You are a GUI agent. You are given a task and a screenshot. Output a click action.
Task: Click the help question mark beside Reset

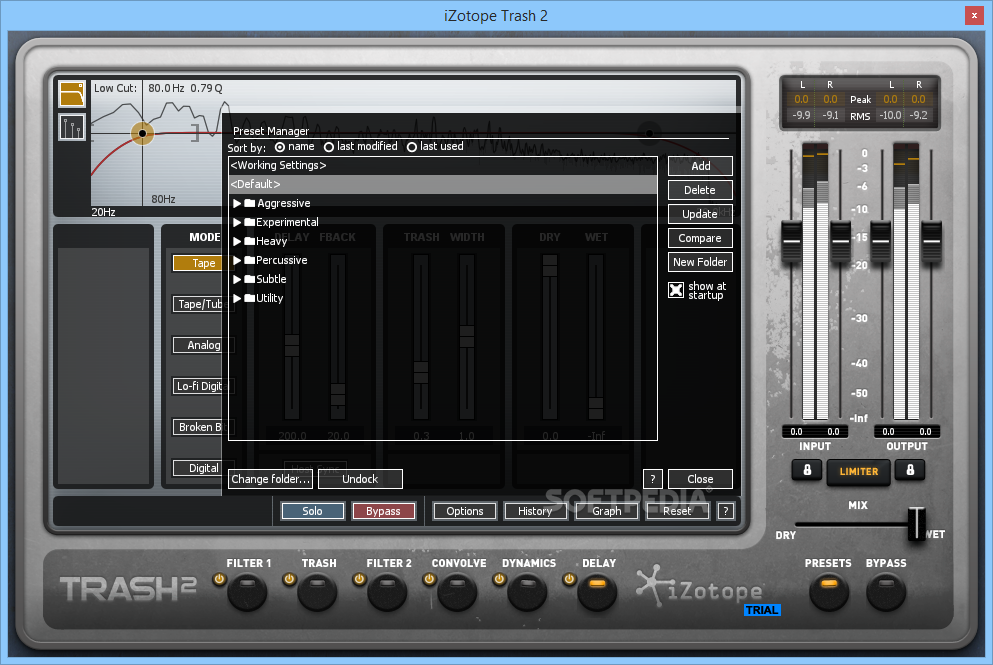tap(726, 511)
